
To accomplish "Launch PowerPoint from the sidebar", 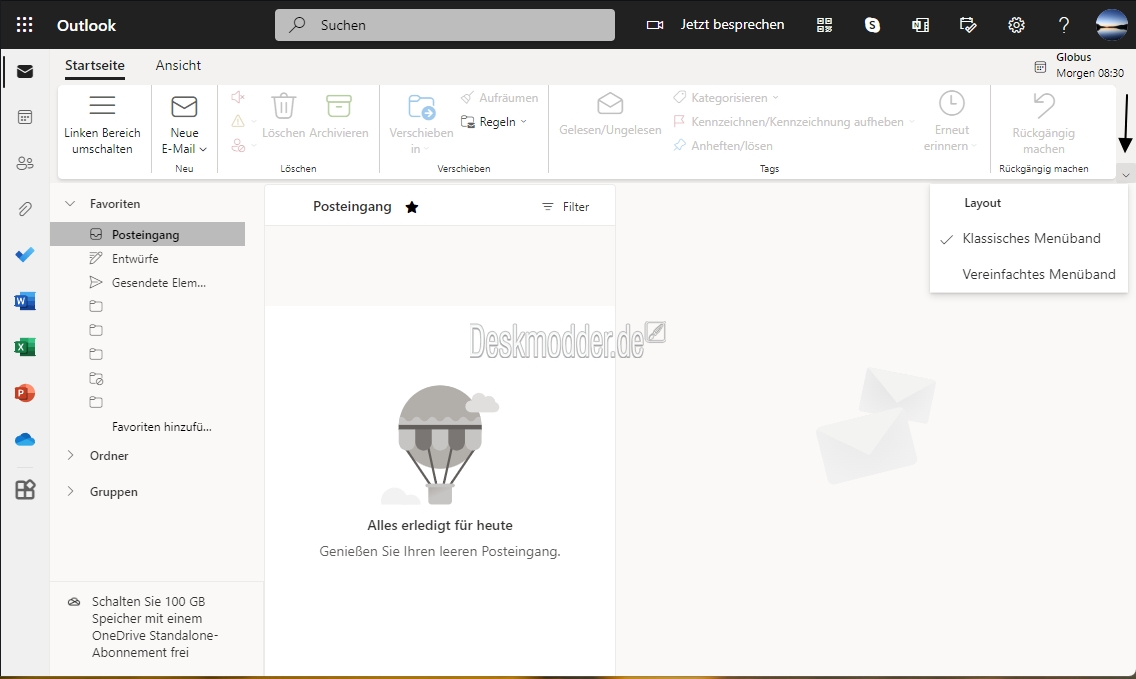I will click(25, 393).
